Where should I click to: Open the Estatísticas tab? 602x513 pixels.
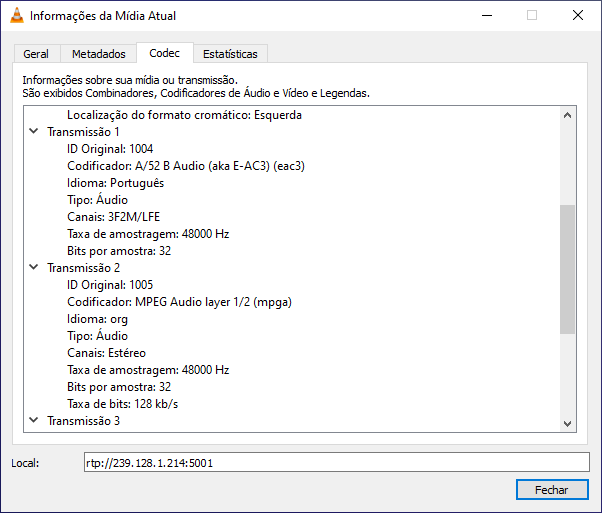coord(230,54)
